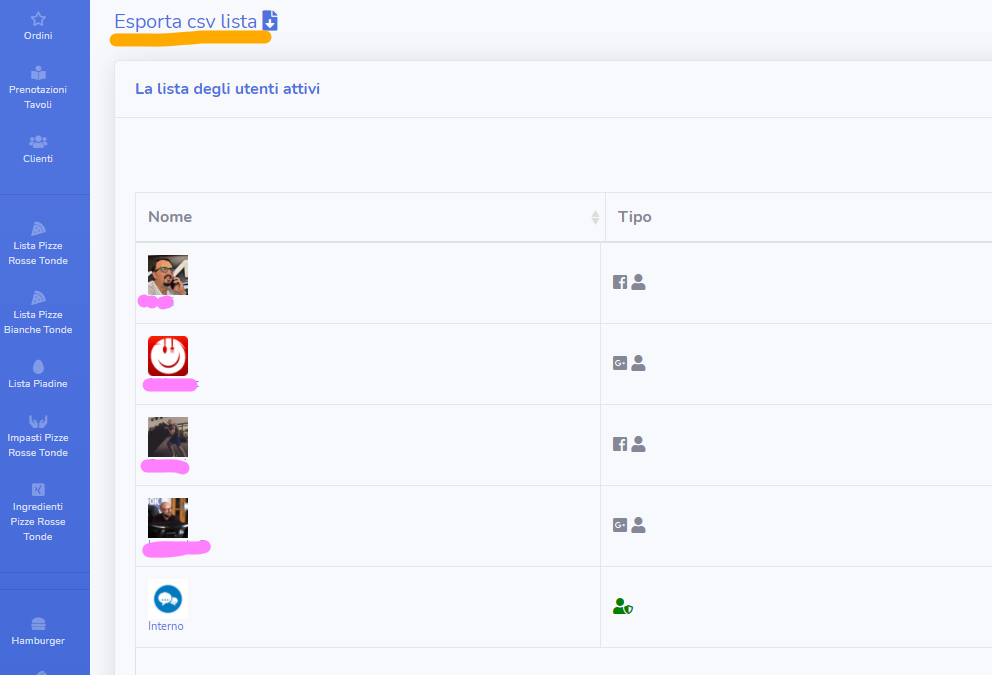Click the CSV file download icon
Screen dimensions: 992x675
(270, 21)
